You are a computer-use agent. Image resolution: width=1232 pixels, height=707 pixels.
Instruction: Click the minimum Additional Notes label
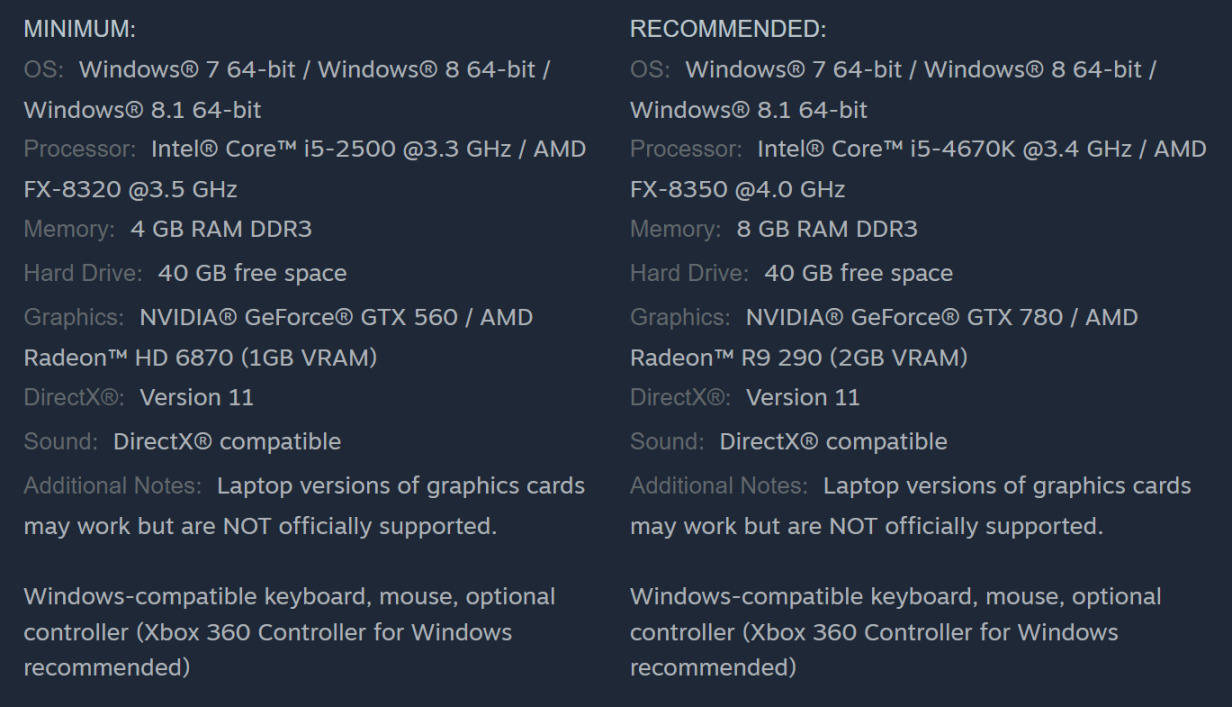tap(114, 486)
